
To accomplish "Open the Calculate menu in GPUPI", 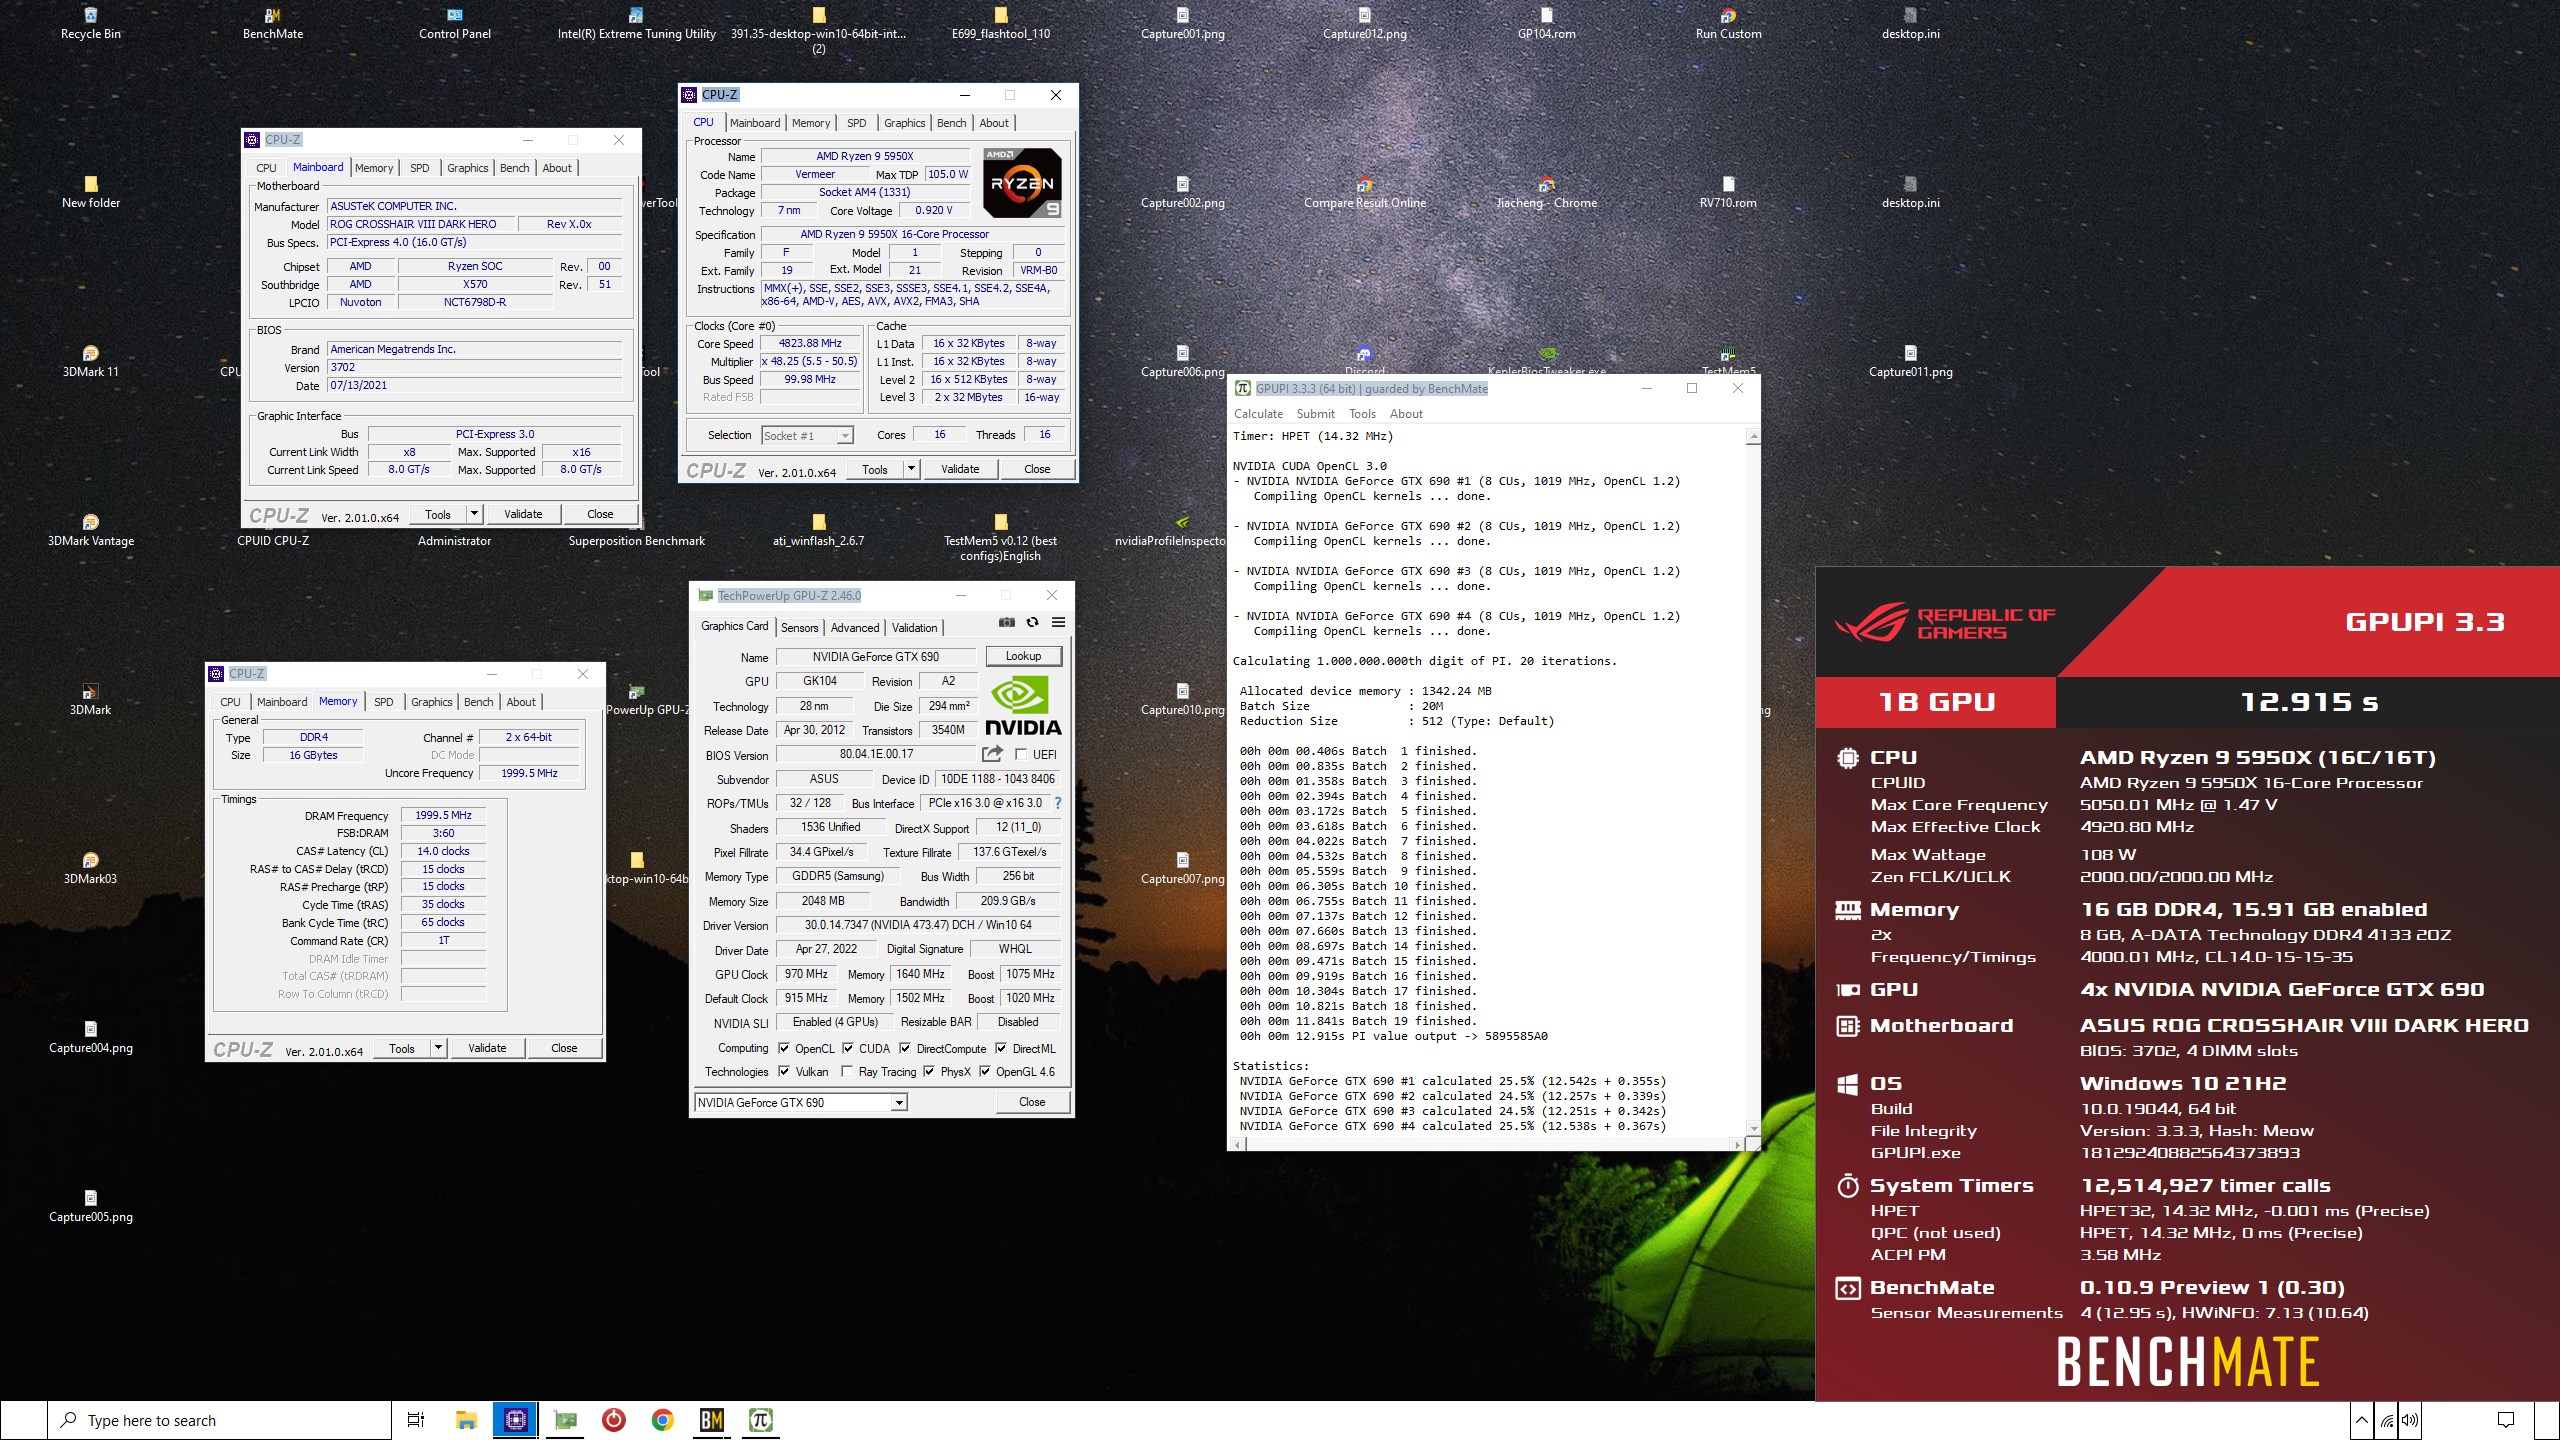I will pos(1258,413).
